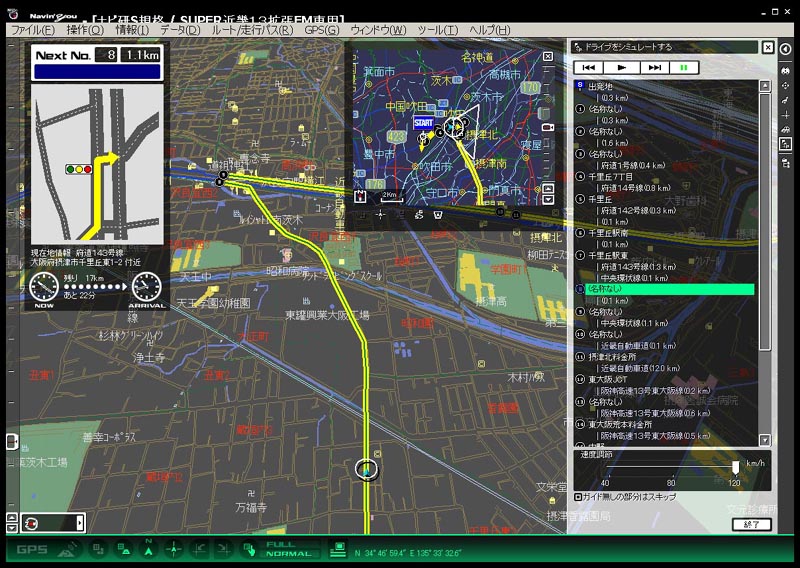The image size is (800, 568).
Task: Open the ルート/走行パス(R) menu
Action: (x=253, y=30)
